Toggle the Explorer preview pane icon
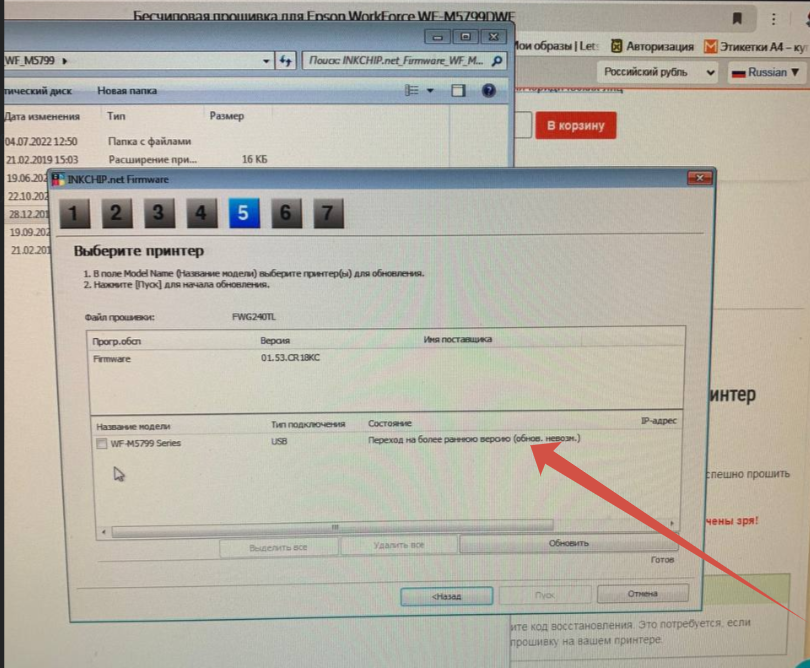This screenshot has height=668, width=810. click(x=458, y=91)
